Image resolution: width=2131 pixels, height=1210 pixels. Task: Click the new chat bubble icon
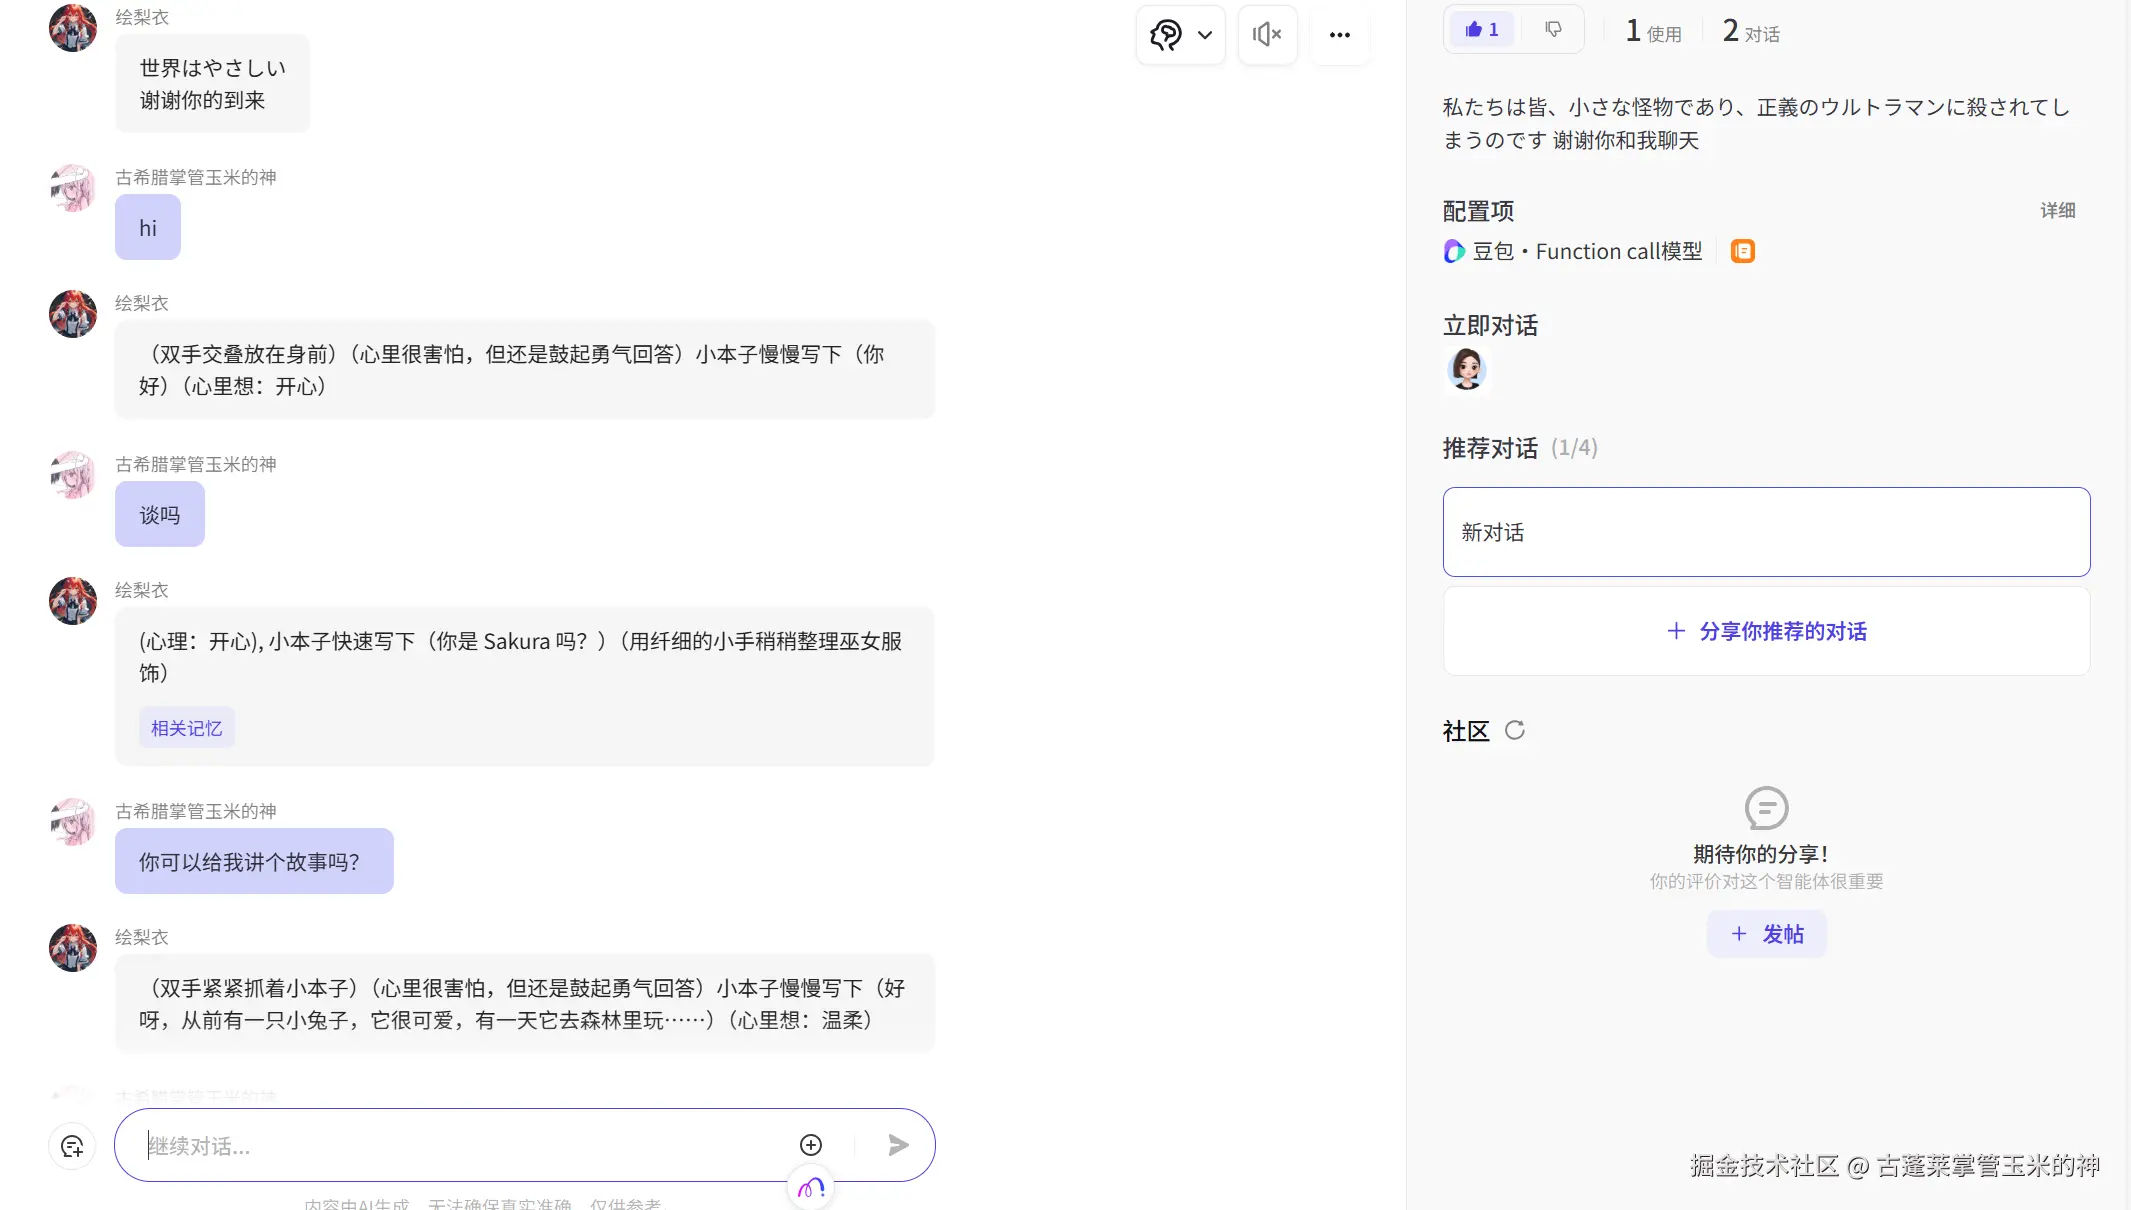(x=72, y=1147)
